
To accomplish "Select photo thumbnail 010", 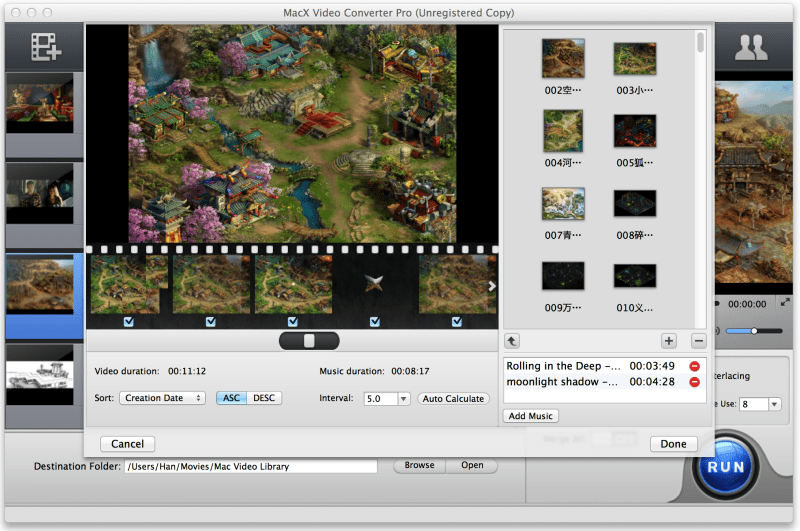I will point(635,276).
